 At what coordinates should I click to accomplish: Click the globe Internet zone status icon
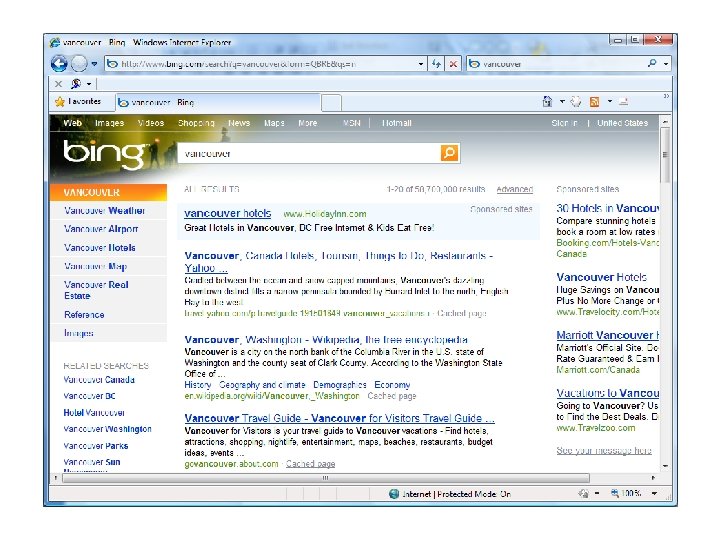(x=394, y=494)
